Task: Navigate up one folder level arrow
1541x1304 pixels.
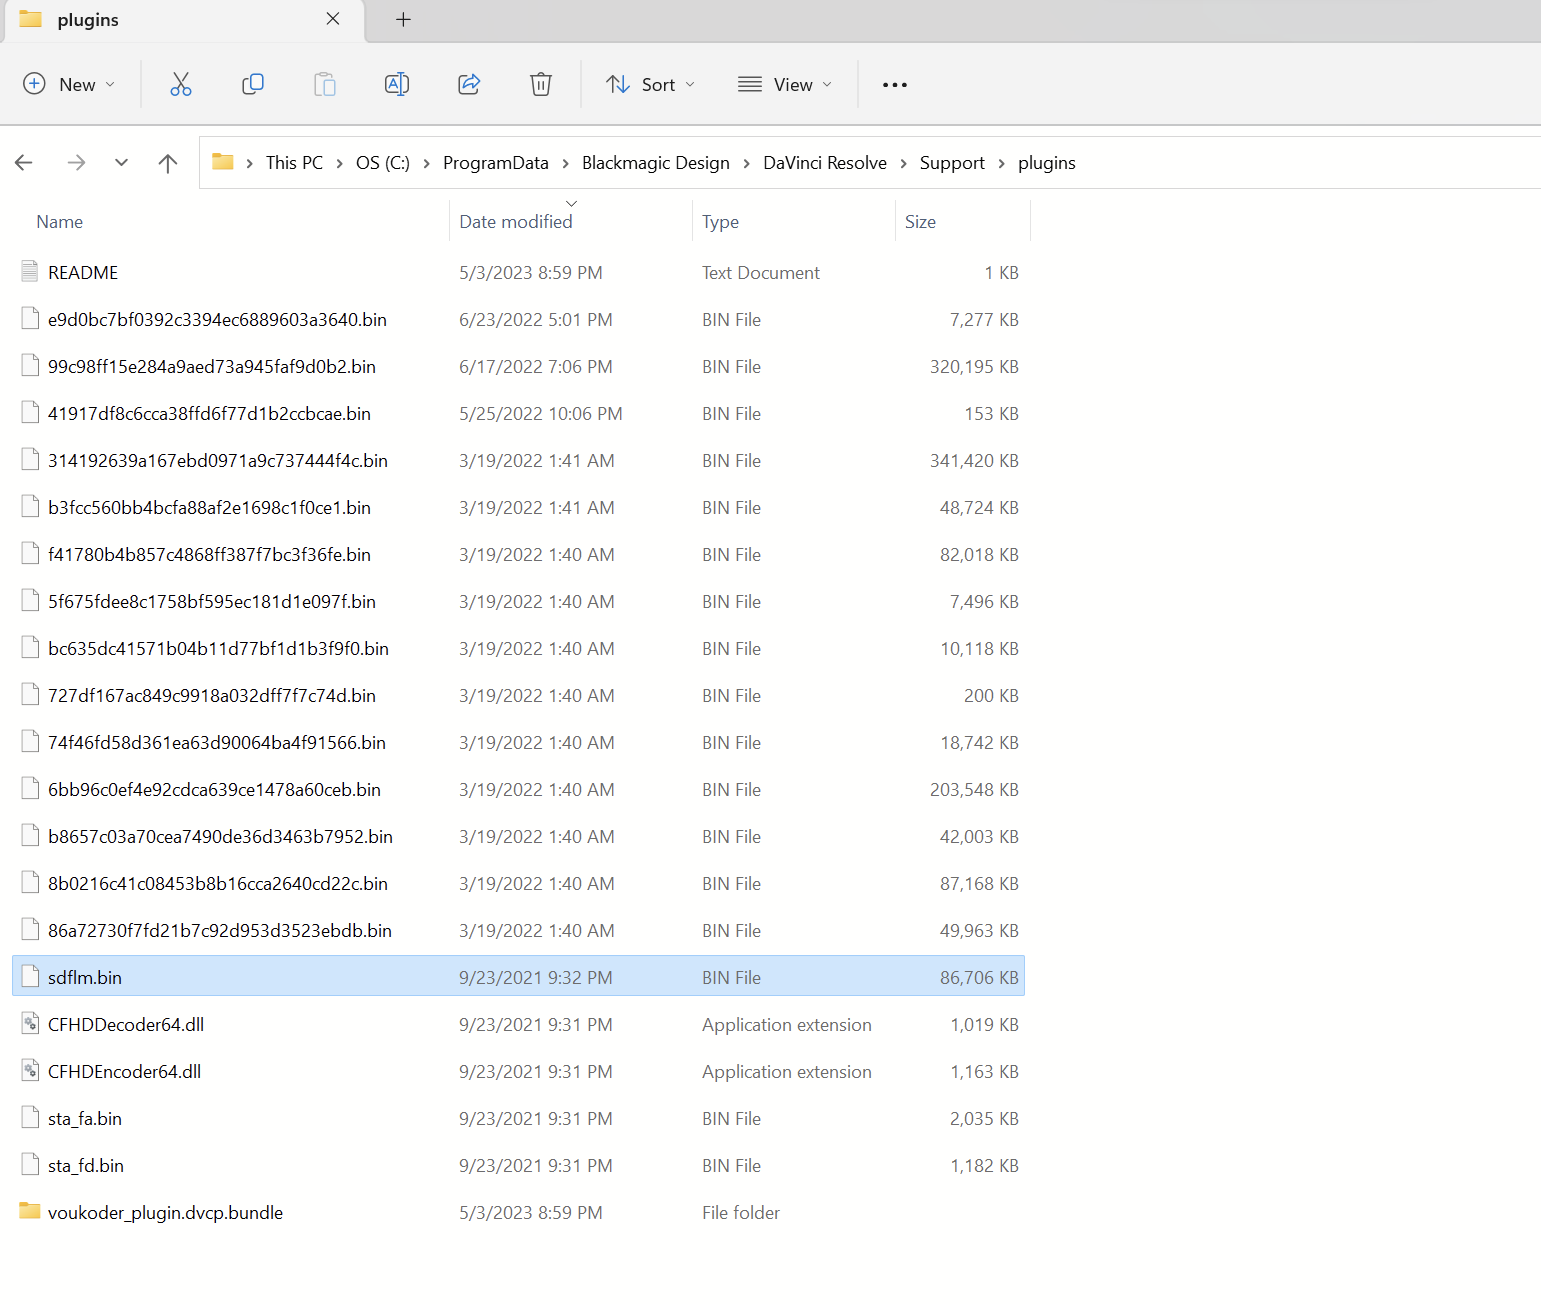Action: [168, 163]
